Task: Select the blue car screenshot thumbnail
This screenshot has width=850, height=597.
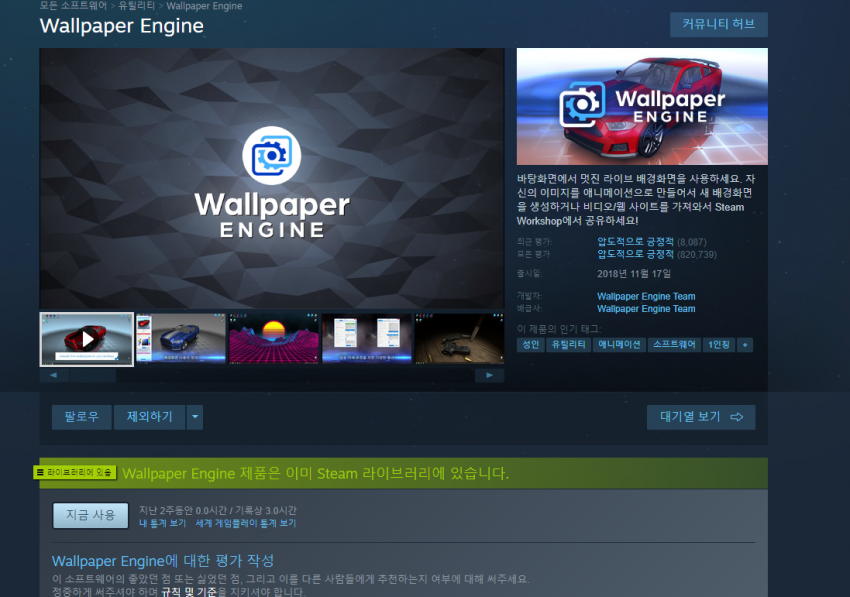Action: click(181, 339)
